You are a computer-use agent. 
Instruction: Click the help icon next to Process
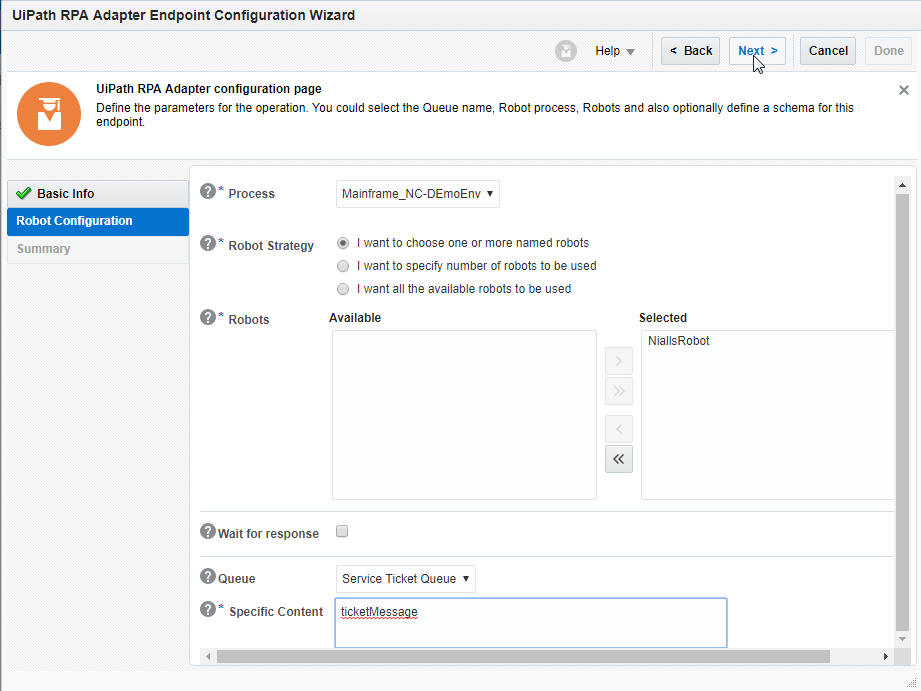207,191
